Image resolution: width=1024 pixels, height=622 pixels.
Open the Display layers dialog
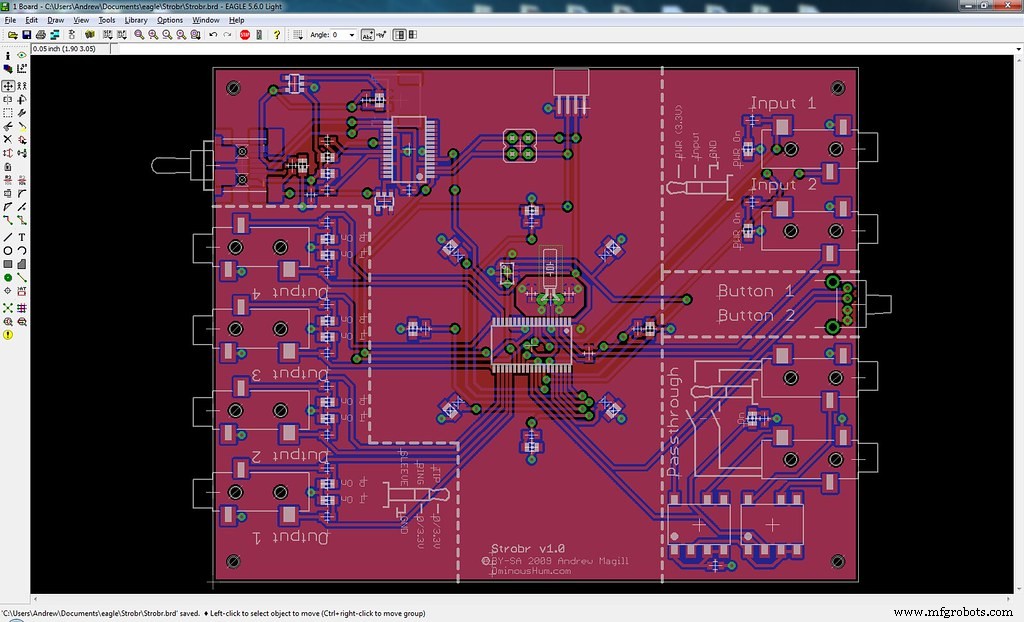pyautogui.click(x=8, y=67)
